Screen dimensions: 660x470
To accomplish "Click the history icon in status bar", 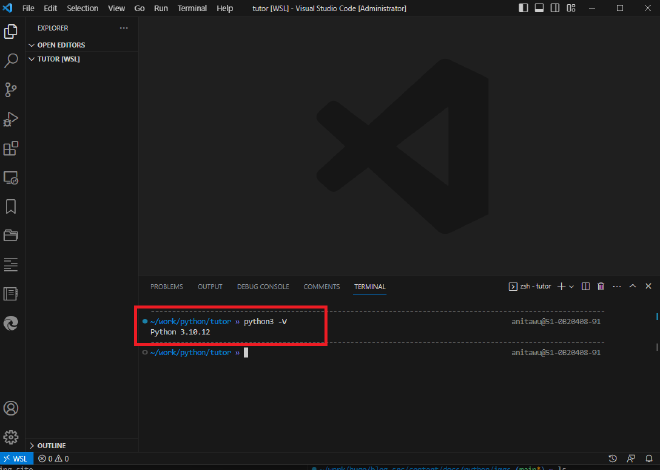I will point(612,459).
